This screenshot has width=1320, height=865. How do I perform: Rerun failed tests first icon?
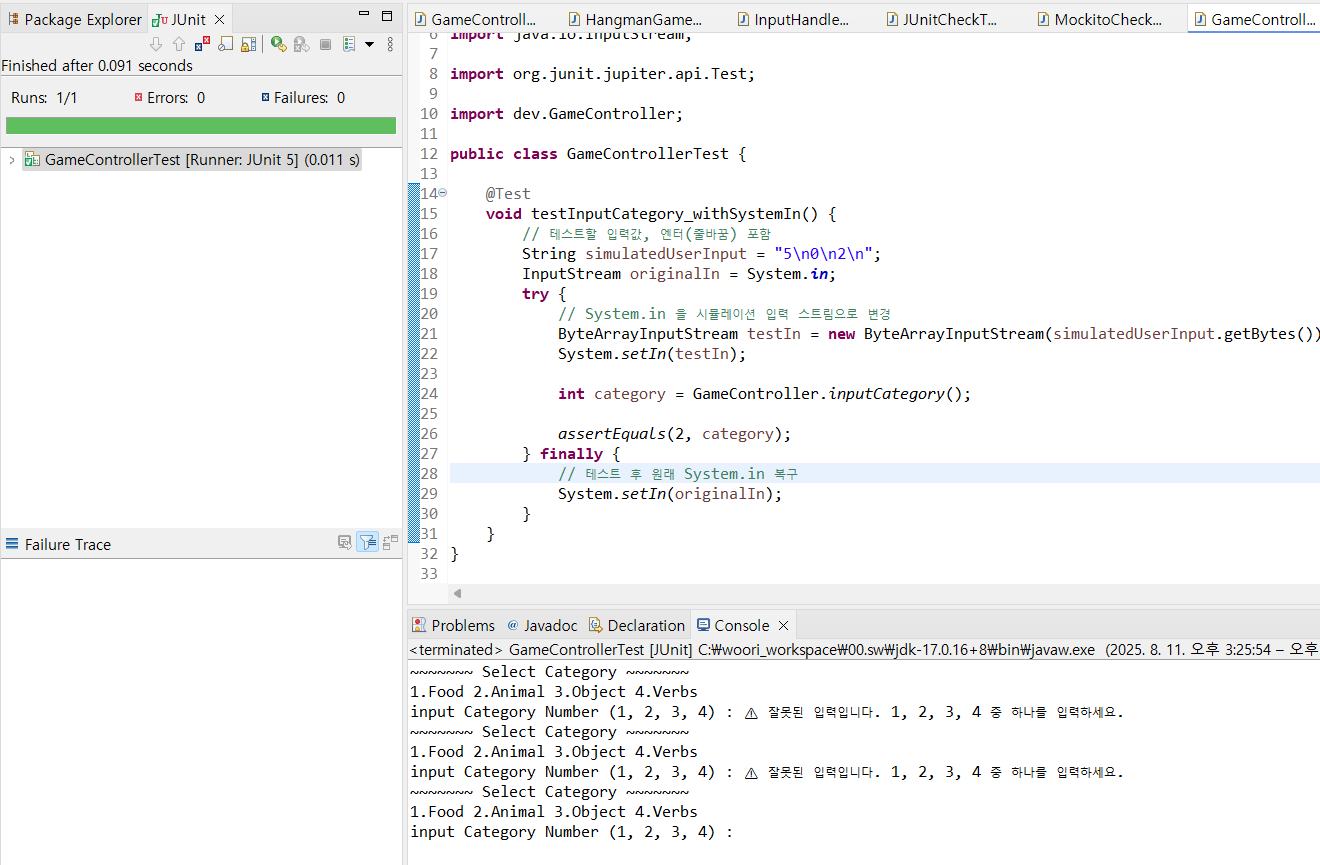(301, 44)
